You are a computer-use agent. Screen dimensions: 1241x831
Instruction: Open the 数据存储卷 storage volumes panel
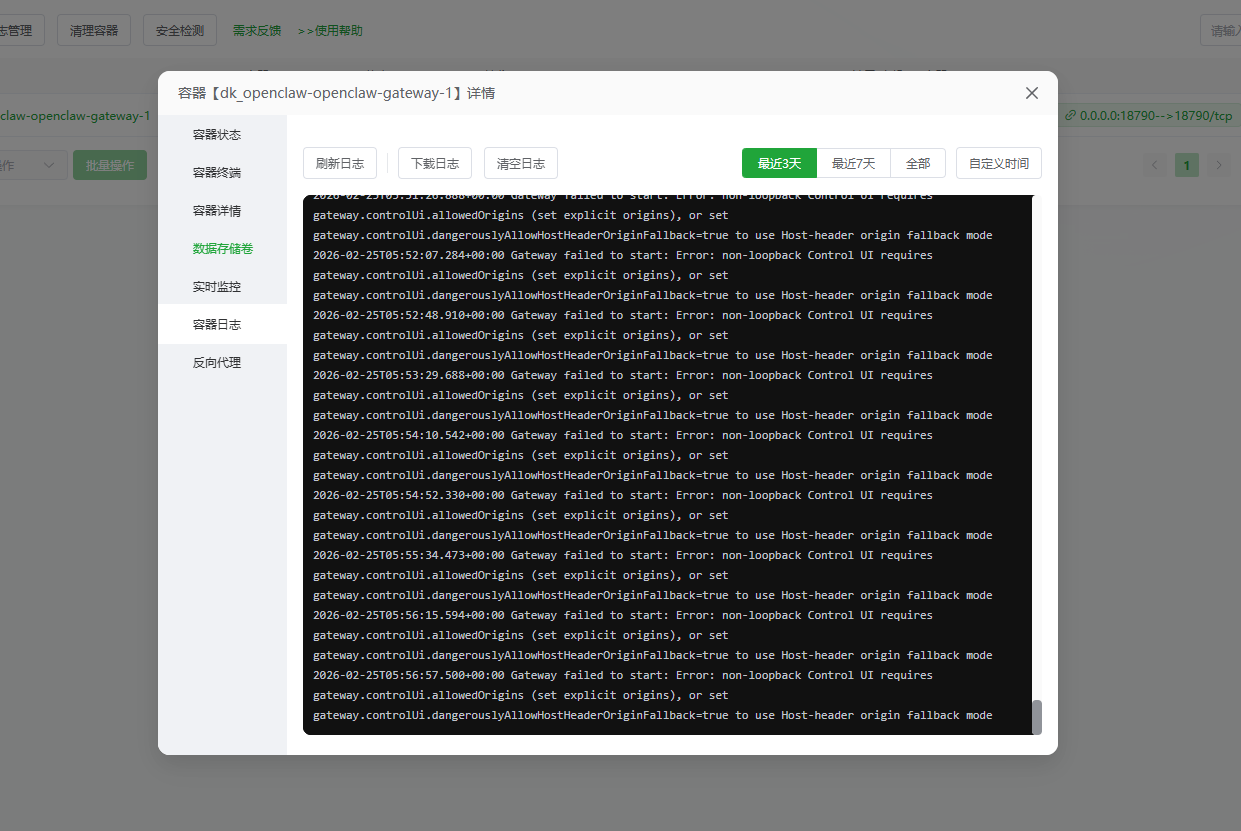click(222, 248)
